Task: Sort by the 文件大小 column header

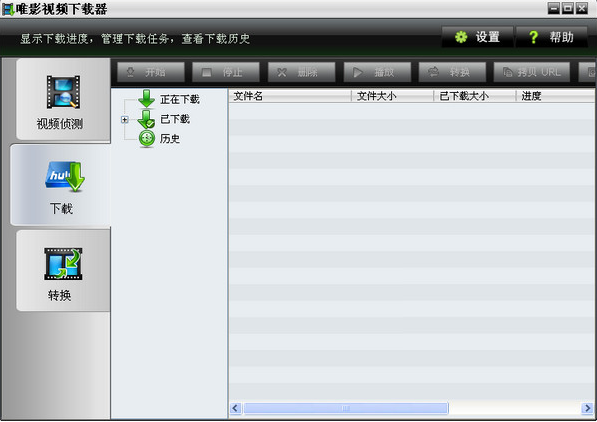Action: (392, 96)
